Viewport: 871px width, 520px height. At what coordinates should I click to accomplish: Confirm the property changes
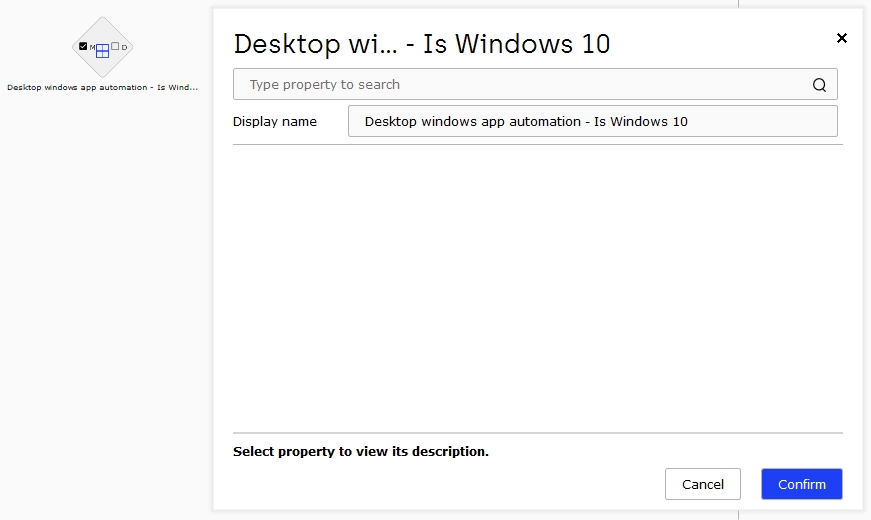(802, 484)
